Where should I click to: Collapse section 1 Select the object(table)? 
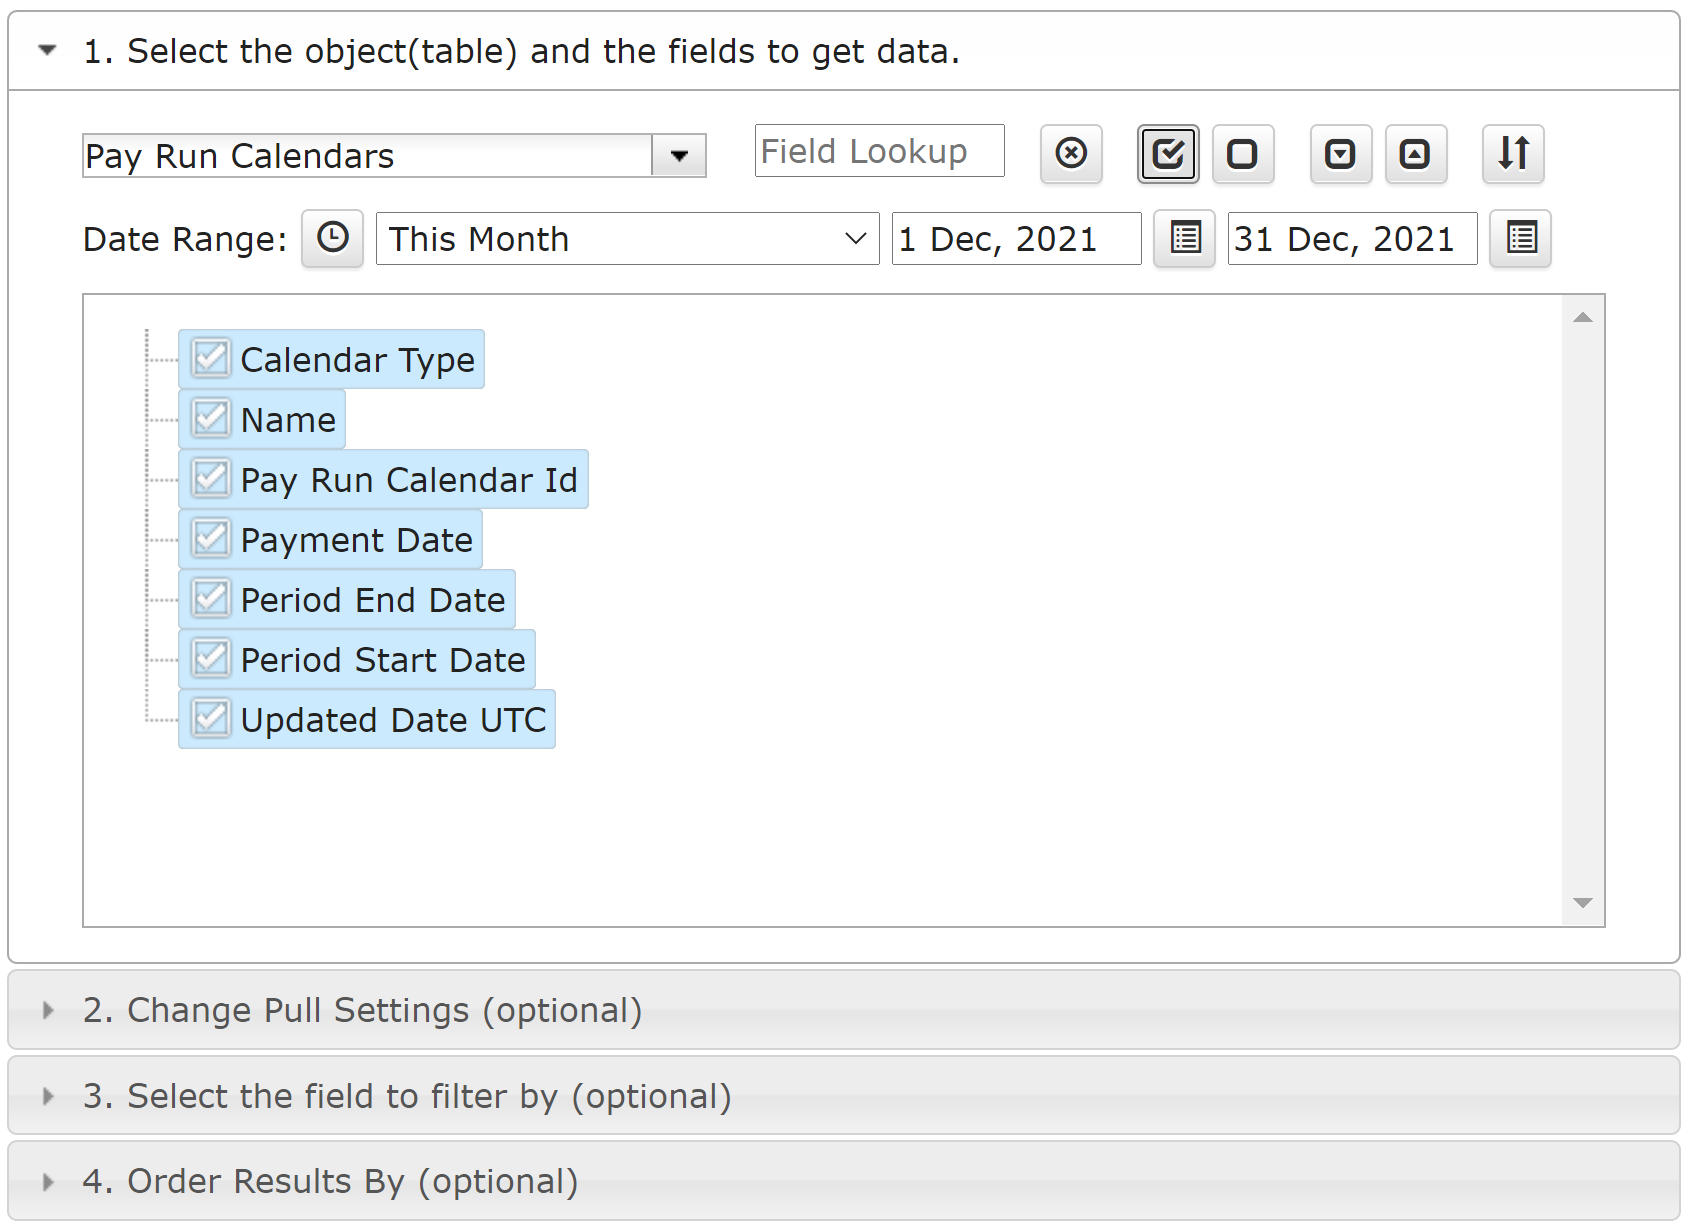(844, 51)
